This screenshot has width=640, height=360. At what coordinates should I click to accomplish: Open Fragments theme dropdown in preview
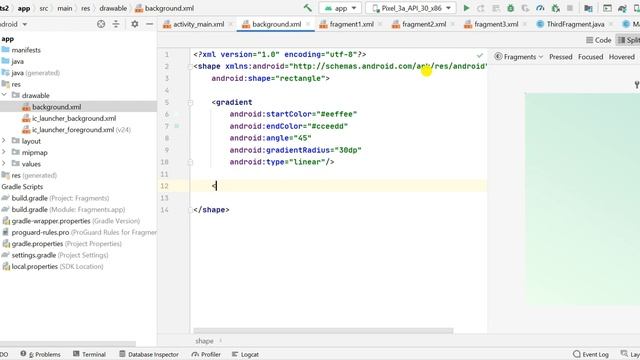click(518, 57)
